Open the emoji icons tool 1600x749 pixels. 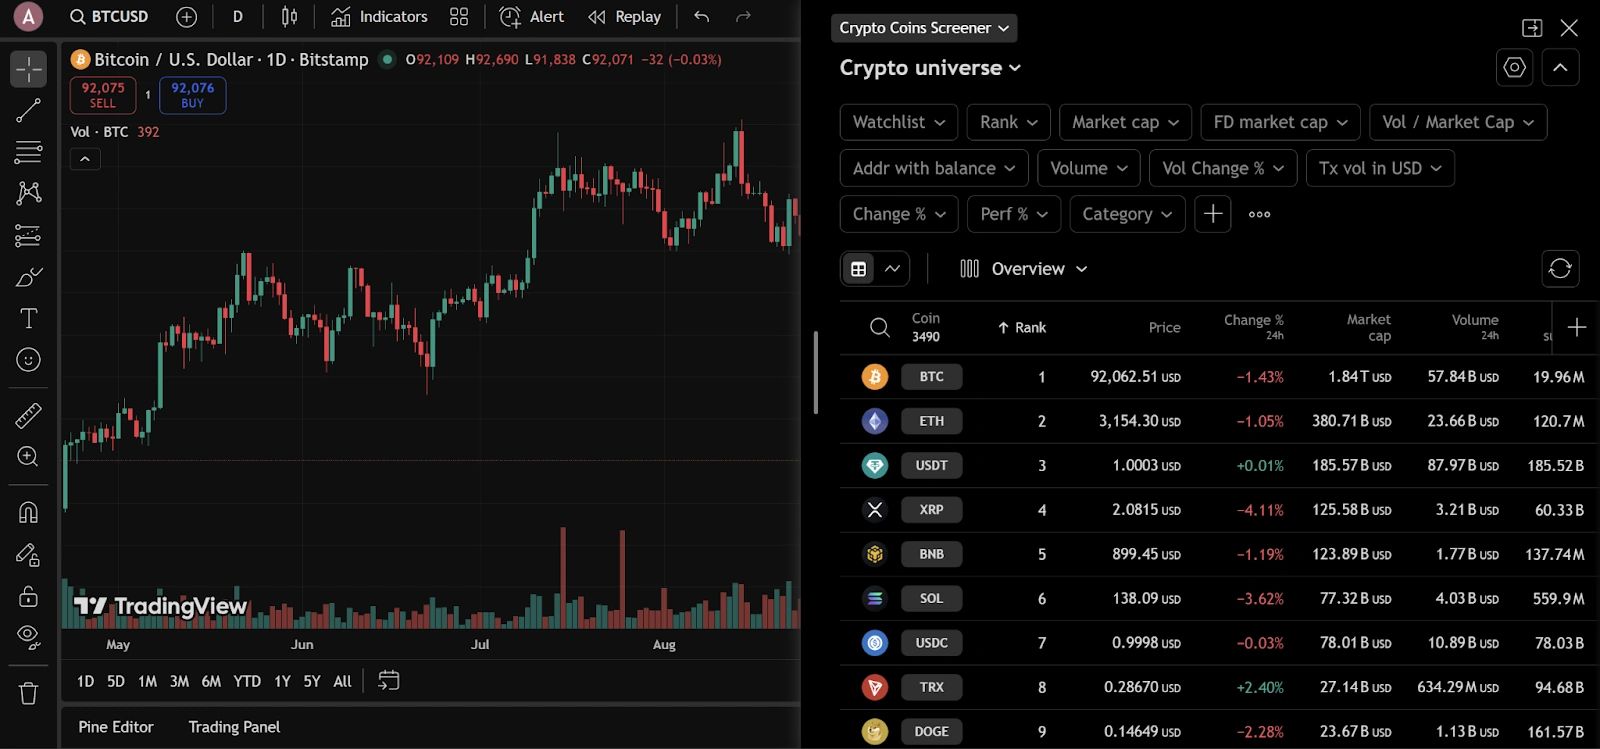pyautogui.click(x=28, y=360)
